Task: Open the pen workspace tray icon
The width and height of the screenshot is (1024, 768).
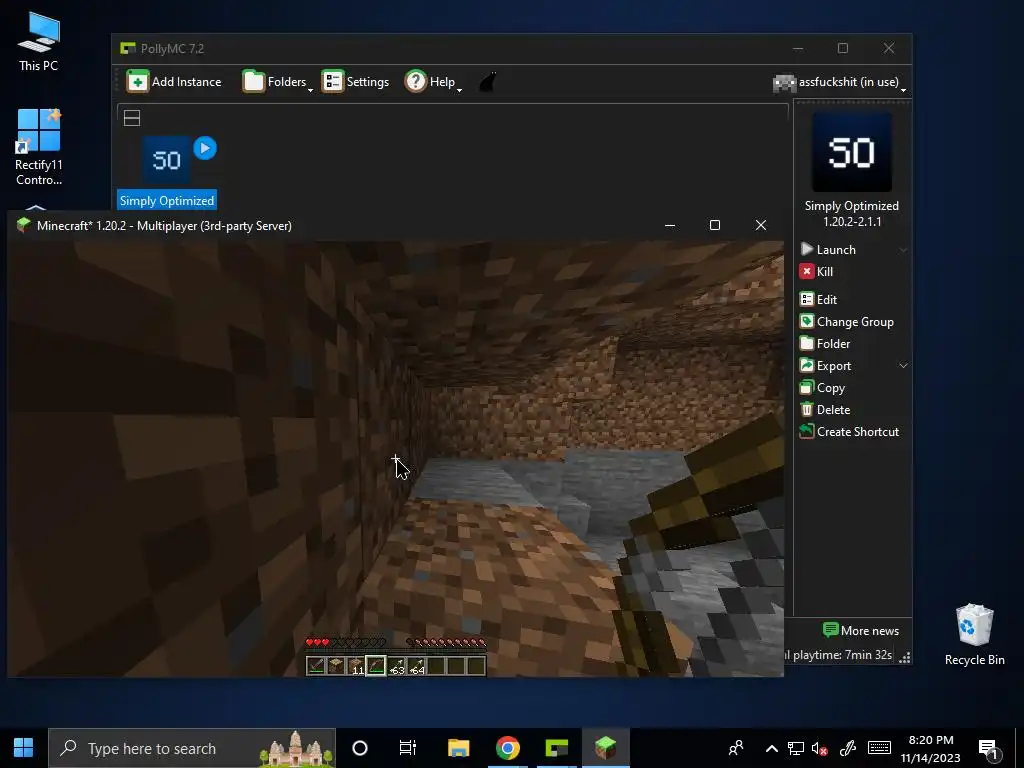Action: click(848, 748)
